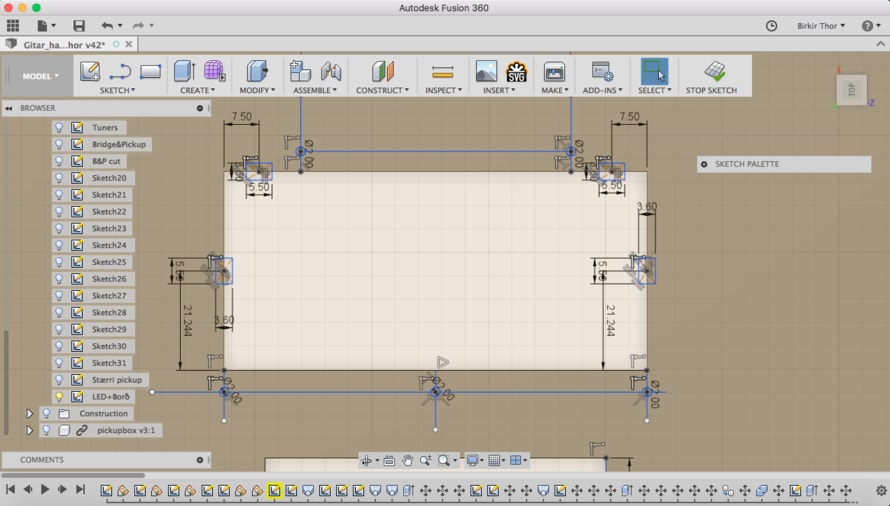890x506 pixels.
Task: Expand the pickupbox v3:1 component
Action: (x=30, y=430)
